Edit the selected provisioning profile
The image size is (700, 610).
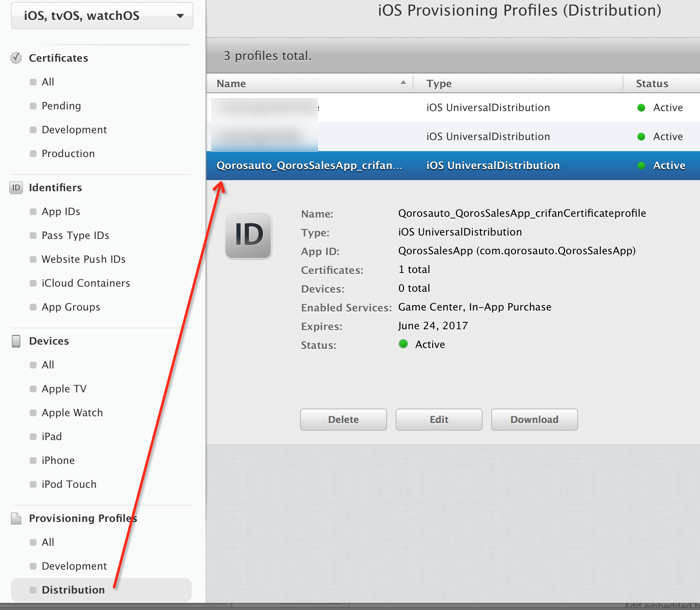point(439,420)
